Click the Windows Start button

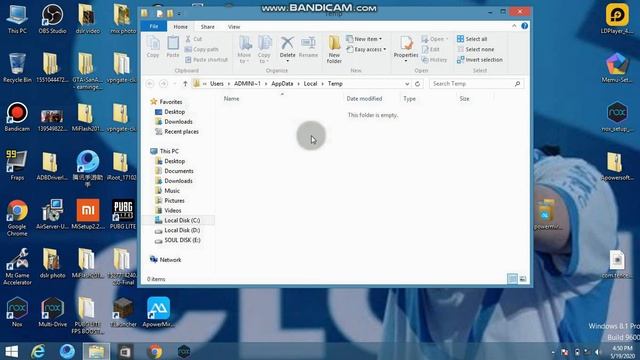pyautogui.click(x=11, y=351)
